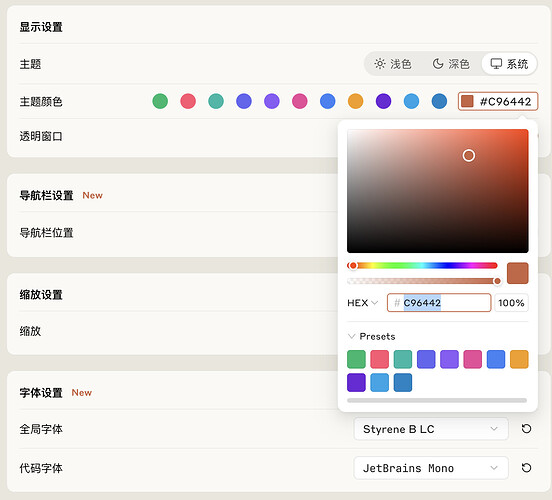Choose the green theme color circle

pos(160,101)
